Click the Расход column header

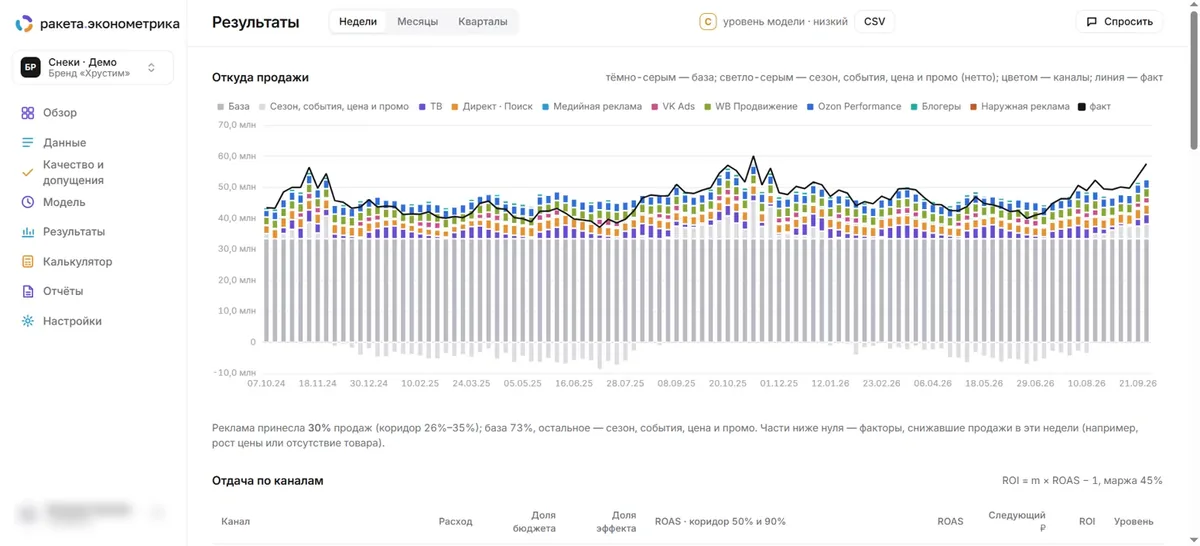click(x=455, y=521)
